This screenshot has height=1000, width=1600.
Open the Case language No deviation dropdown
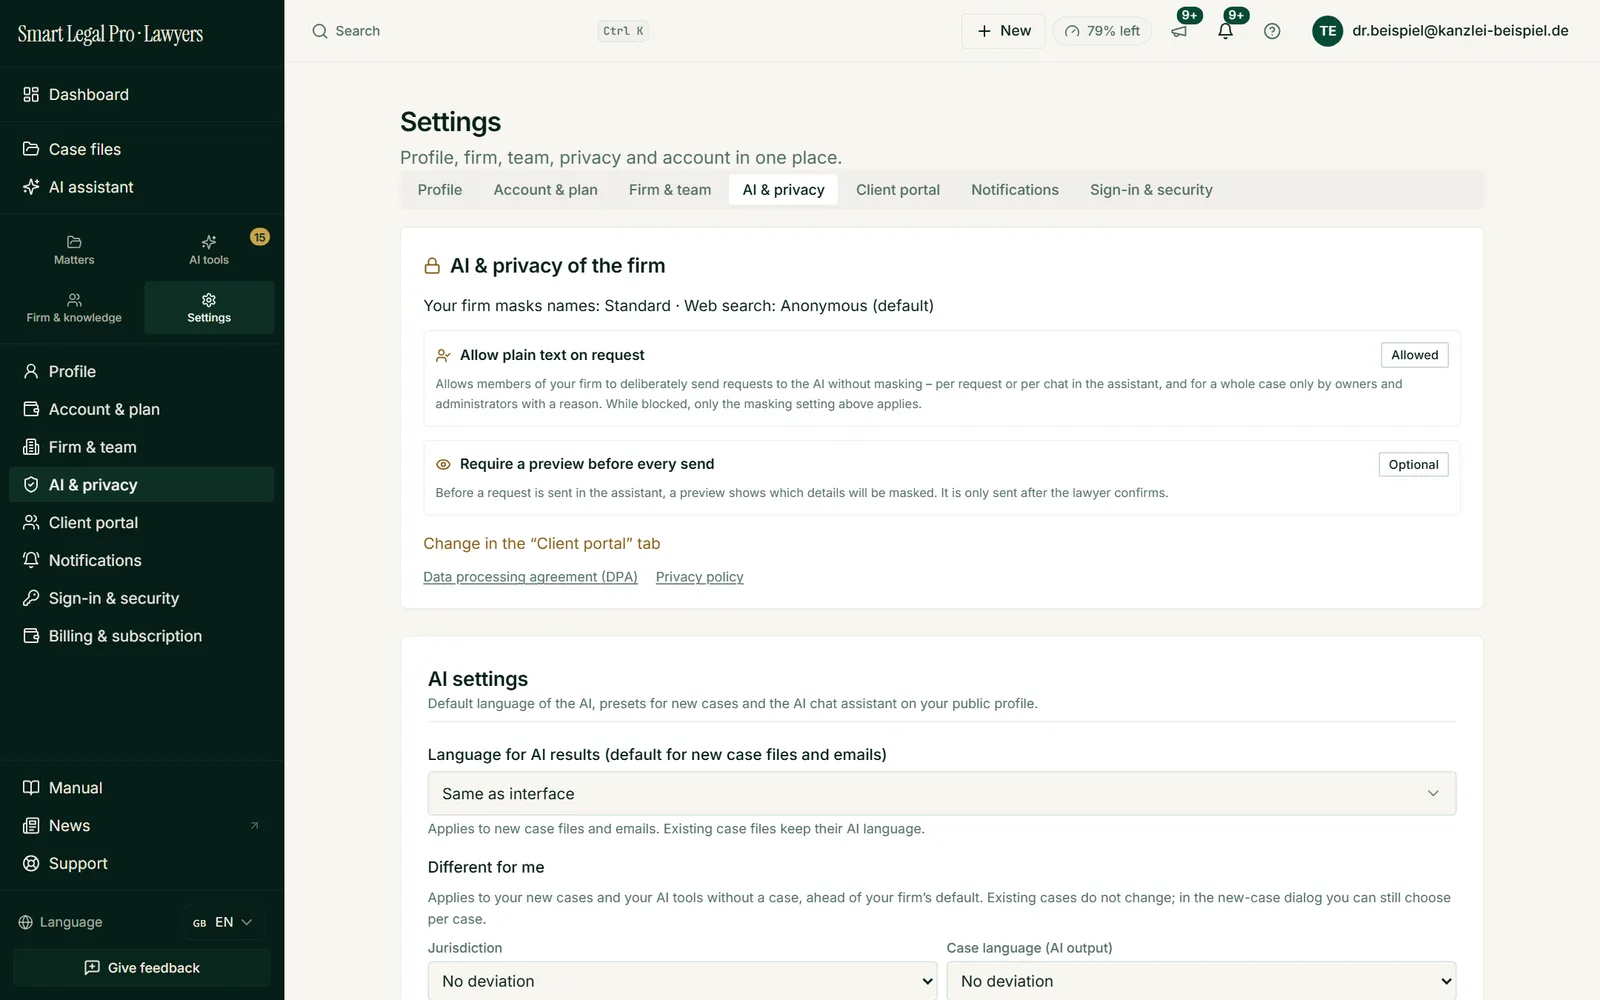(1201, 981)
